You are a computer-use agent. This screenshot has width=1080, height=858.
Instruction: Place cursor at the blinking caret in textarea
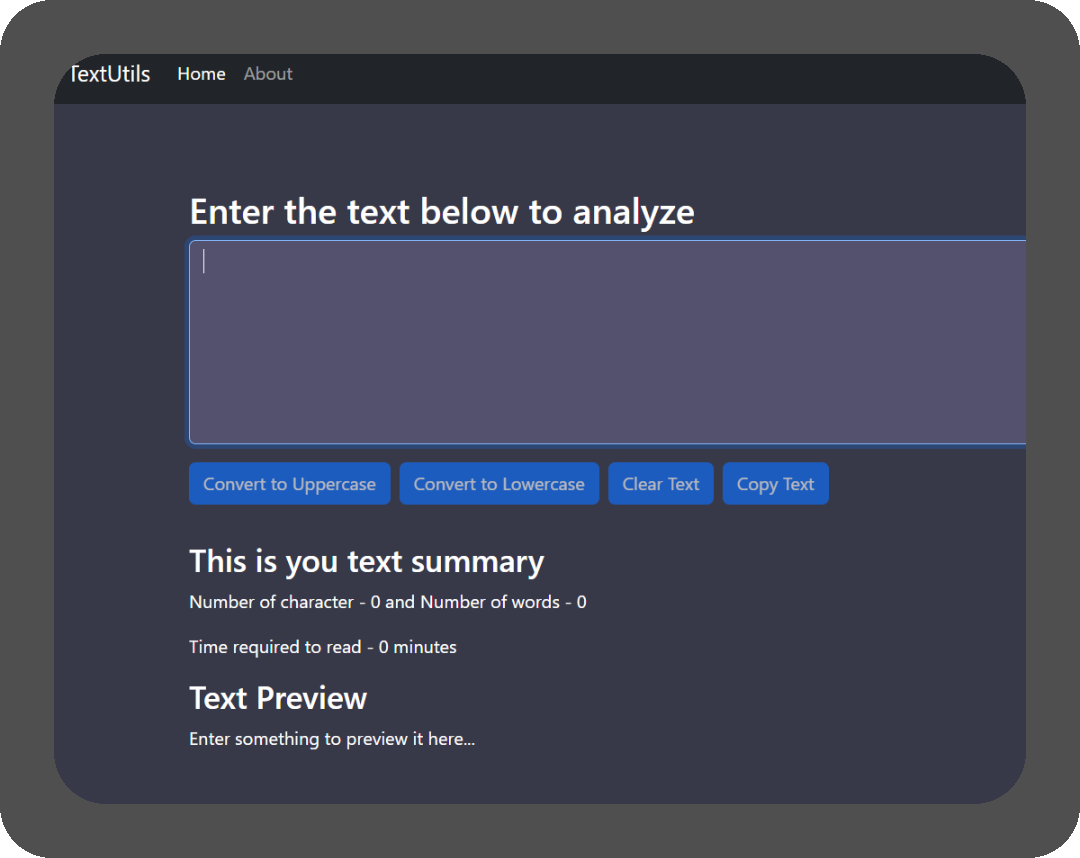tap(204, 261)
